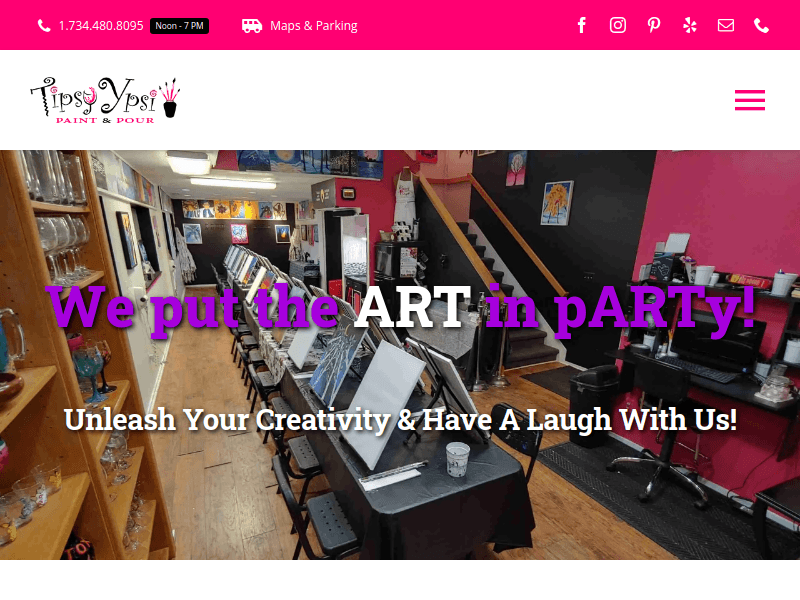800x600 pixels.
Task: Call the 1.734.480.8095 number link
Action: point(101,26)
